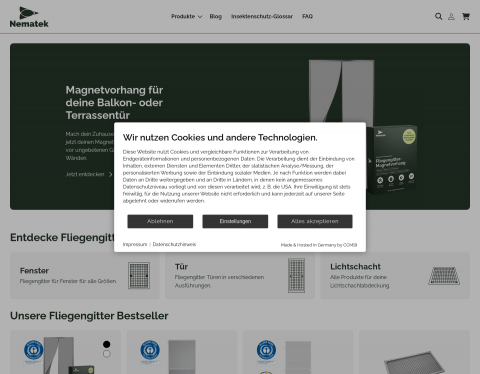Click Magnetvorhang banner headline
Viewport: 480px width, 374px height.
114,103
